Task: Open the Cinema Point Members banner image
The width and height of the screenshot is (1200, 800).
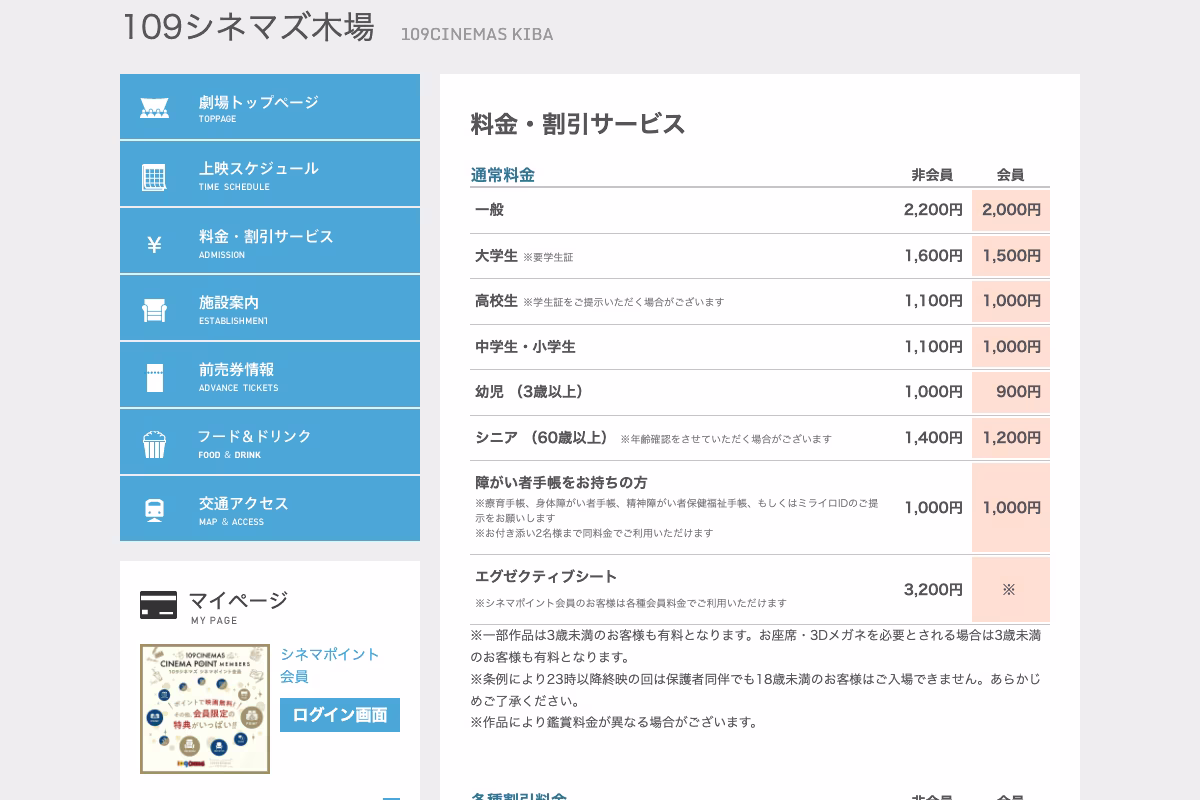Action: point(205,709)
